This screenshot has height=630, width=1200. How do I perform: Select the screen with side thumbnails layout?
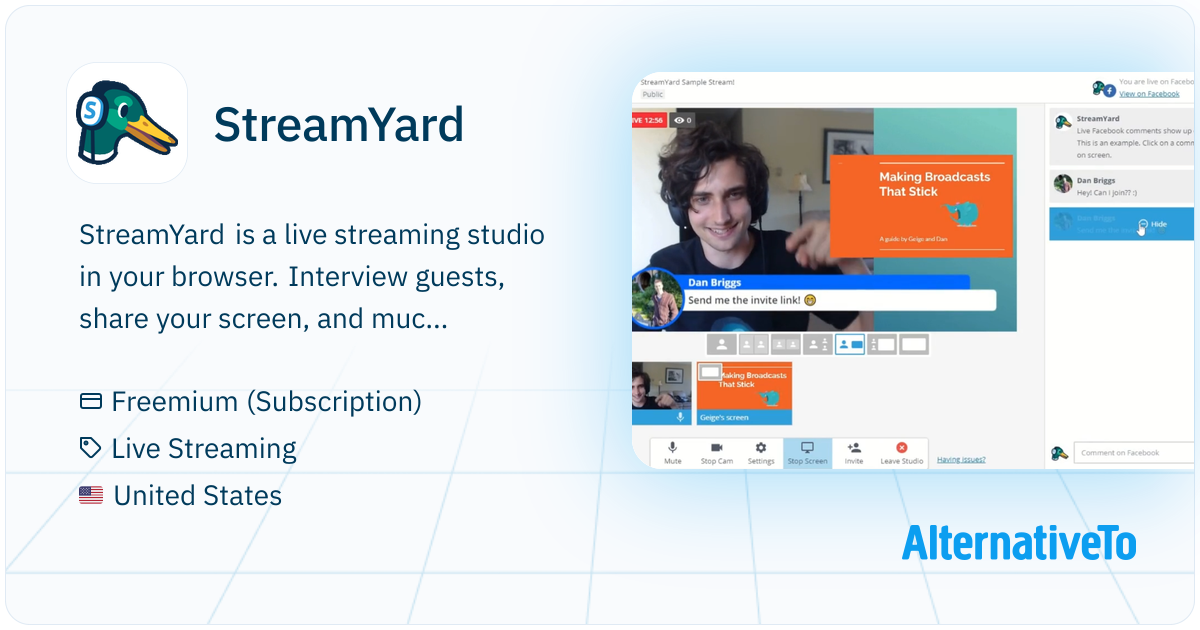click(x=882, y=344)
